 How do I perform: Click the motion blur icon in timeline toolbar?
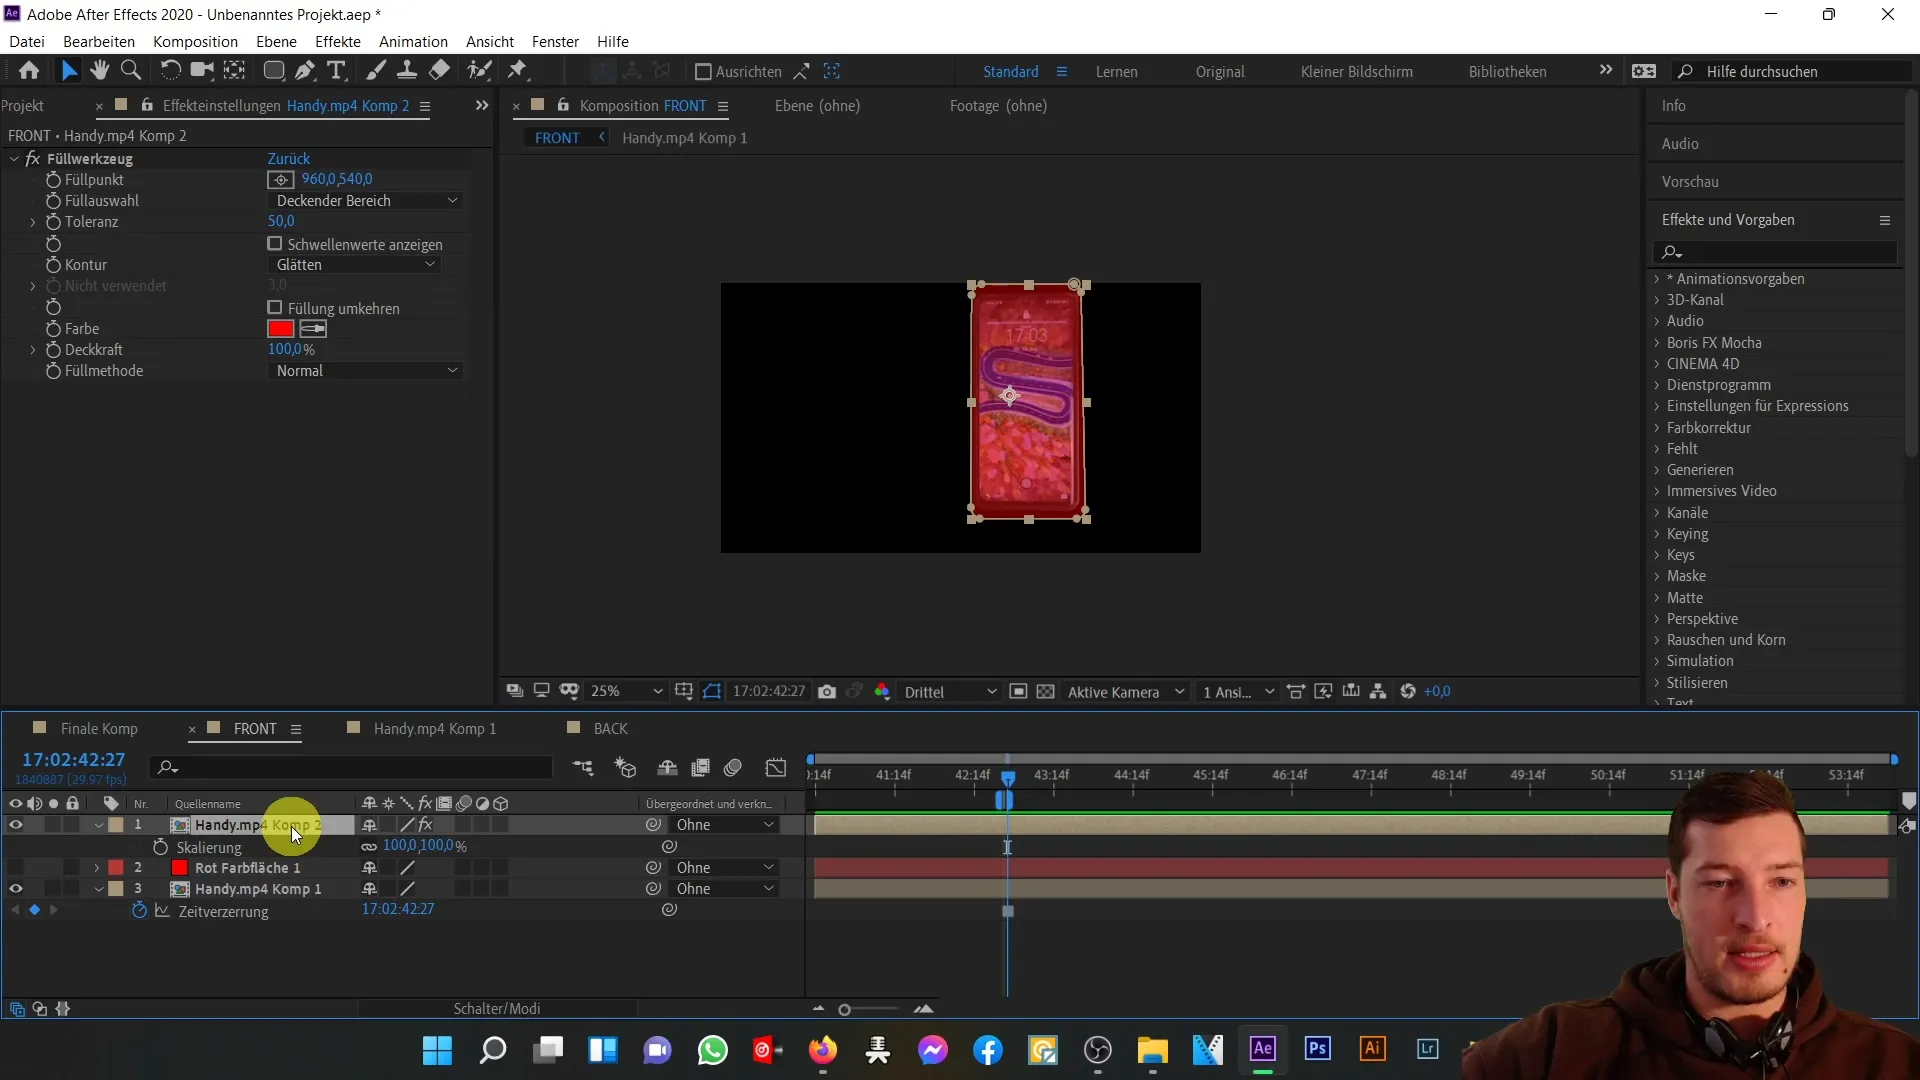point(735,767)
